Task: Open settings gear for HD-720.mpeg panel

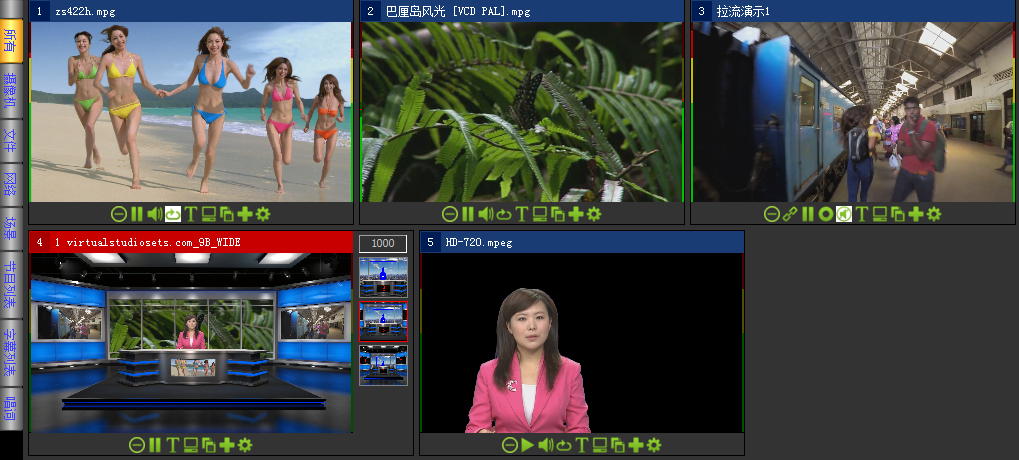Action: pyautogui.click(x=654, y=445)
